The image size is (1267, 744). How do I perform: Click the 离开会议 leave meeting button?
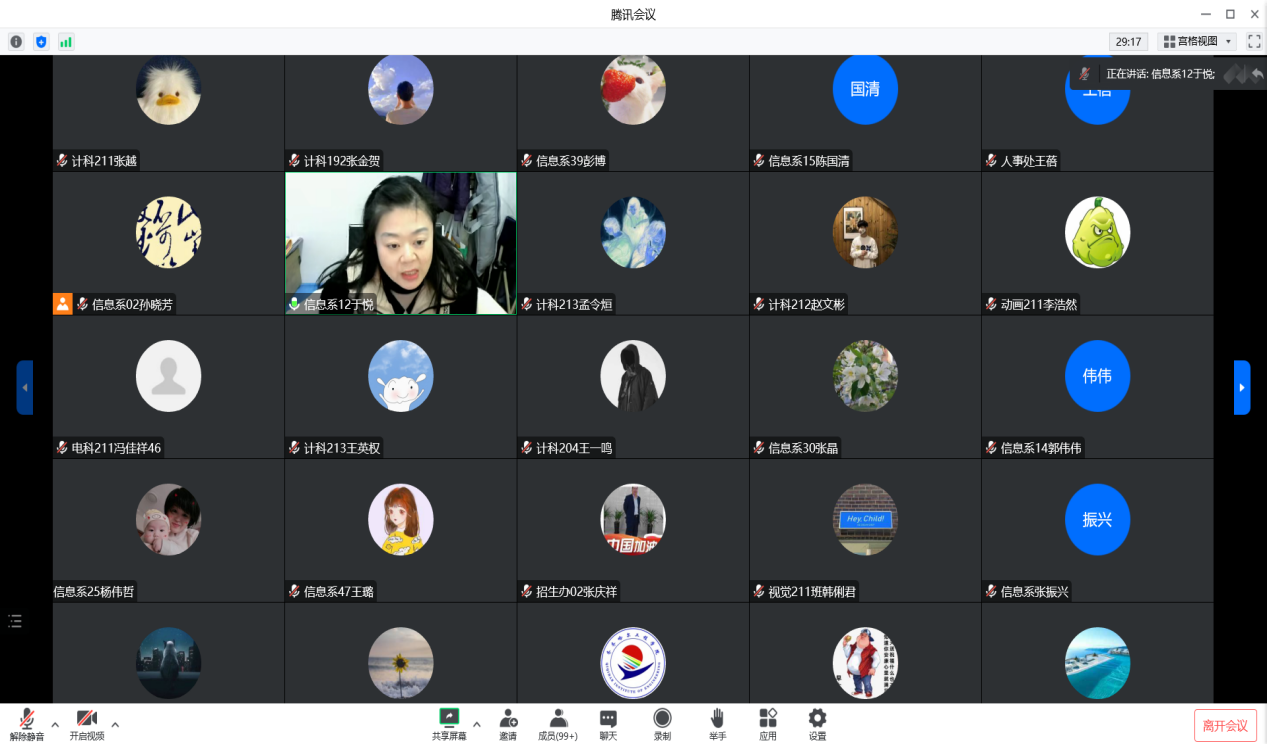tap(1225, 725)
